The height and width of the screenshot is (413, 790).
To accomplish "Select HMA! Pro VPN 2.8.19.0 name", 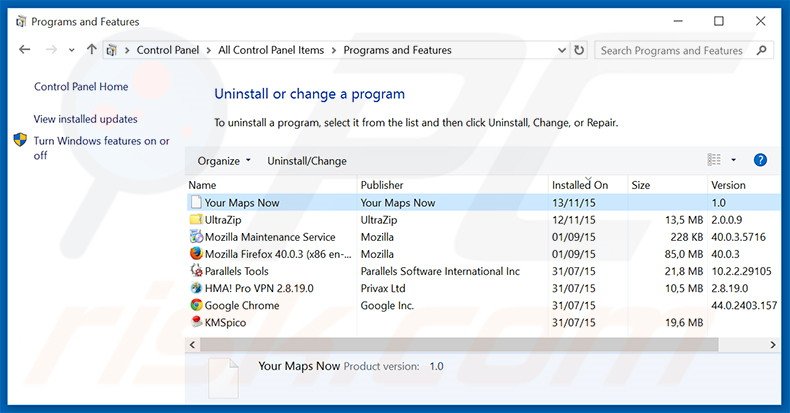I will (259, 289).
